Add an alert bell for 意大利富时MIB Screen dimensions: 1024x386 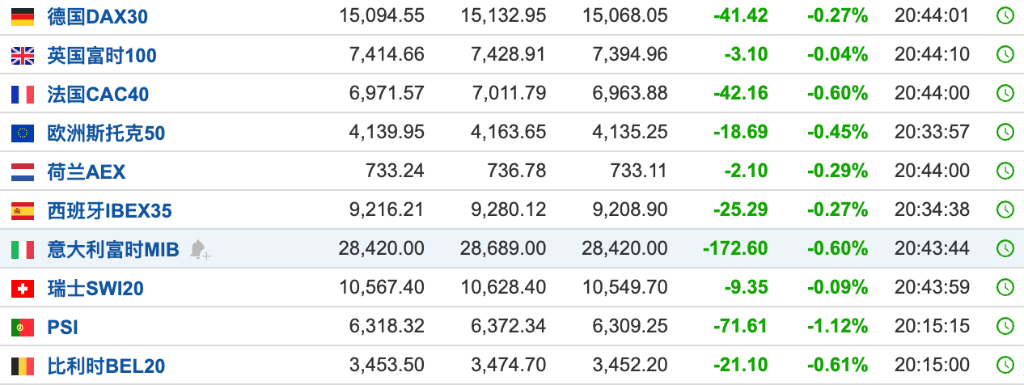click(x=199, y=249)
